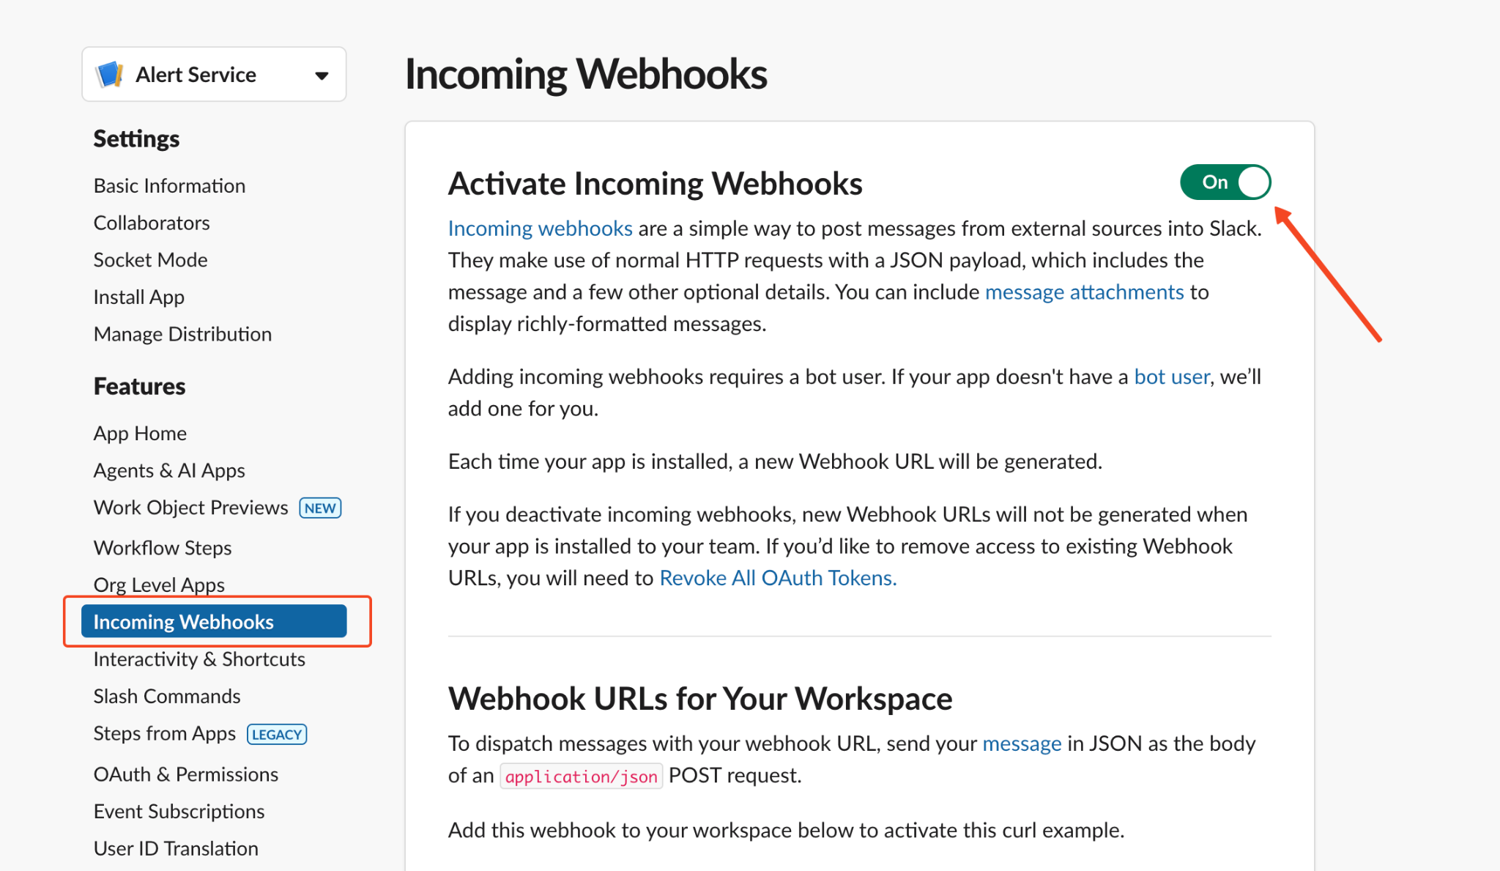Viewport: 1500px width, 871px height.
Task: Click the Webhook URLs for Your Workspace heading
Action: tap(700, 698)
